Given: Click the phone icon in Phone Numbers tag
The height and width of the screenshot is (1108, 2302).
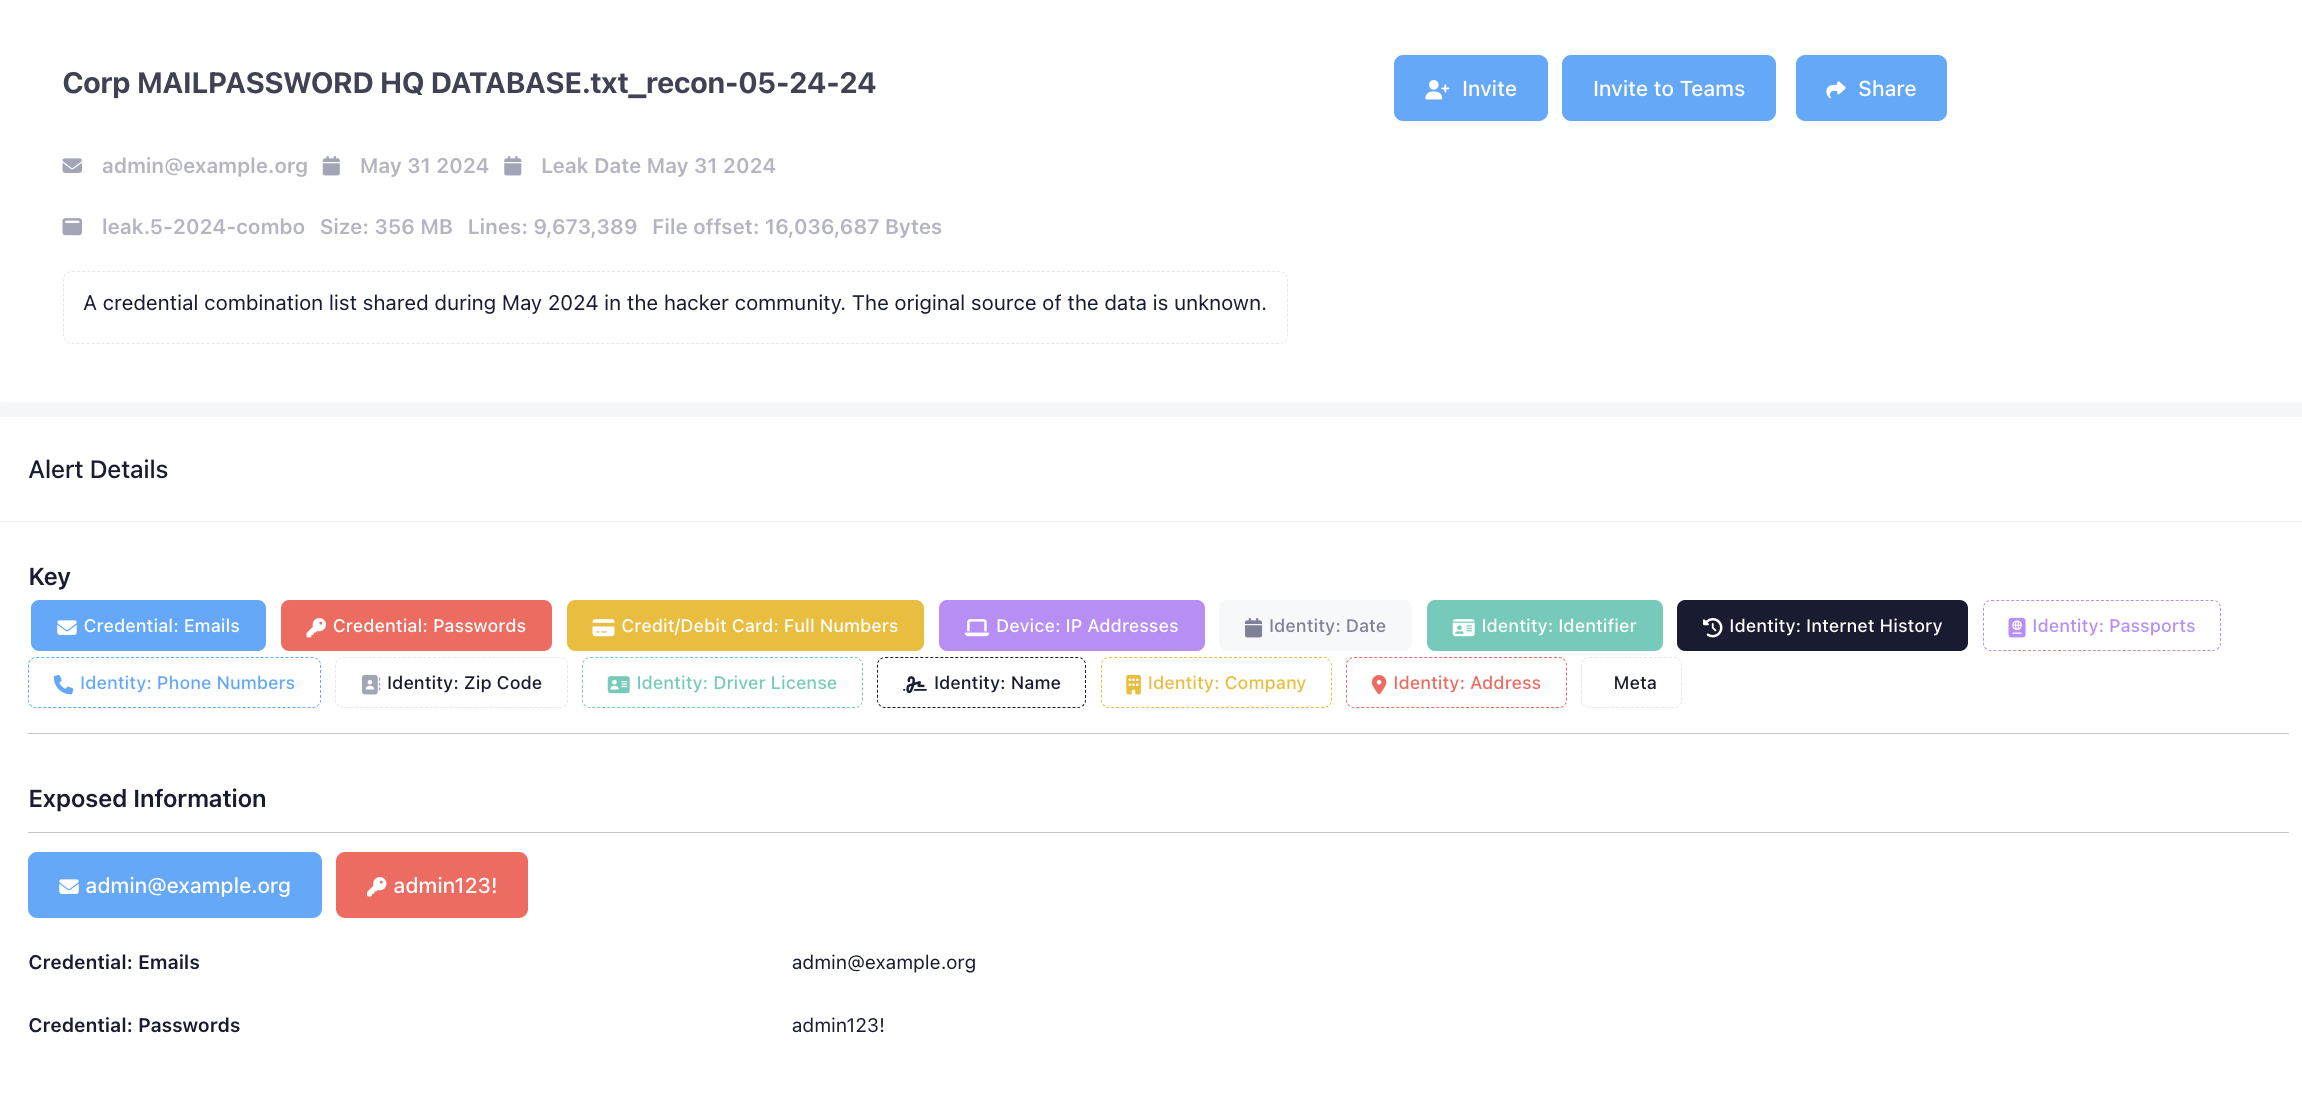Looking at the screenshot, I should pyautogui.click(x=63, y=684).
